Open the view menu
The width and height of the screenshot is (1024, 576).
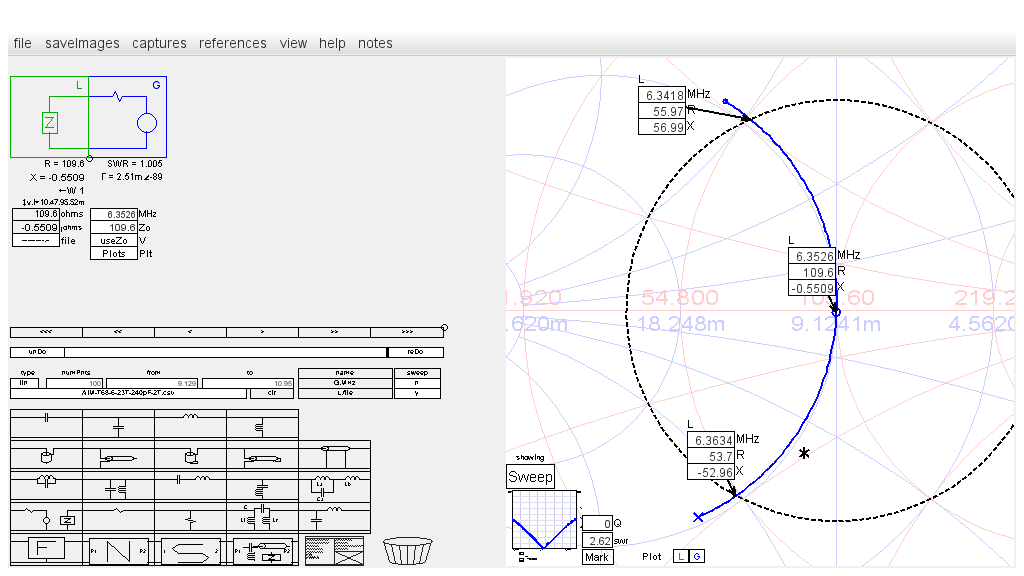(x=293, y=43)
